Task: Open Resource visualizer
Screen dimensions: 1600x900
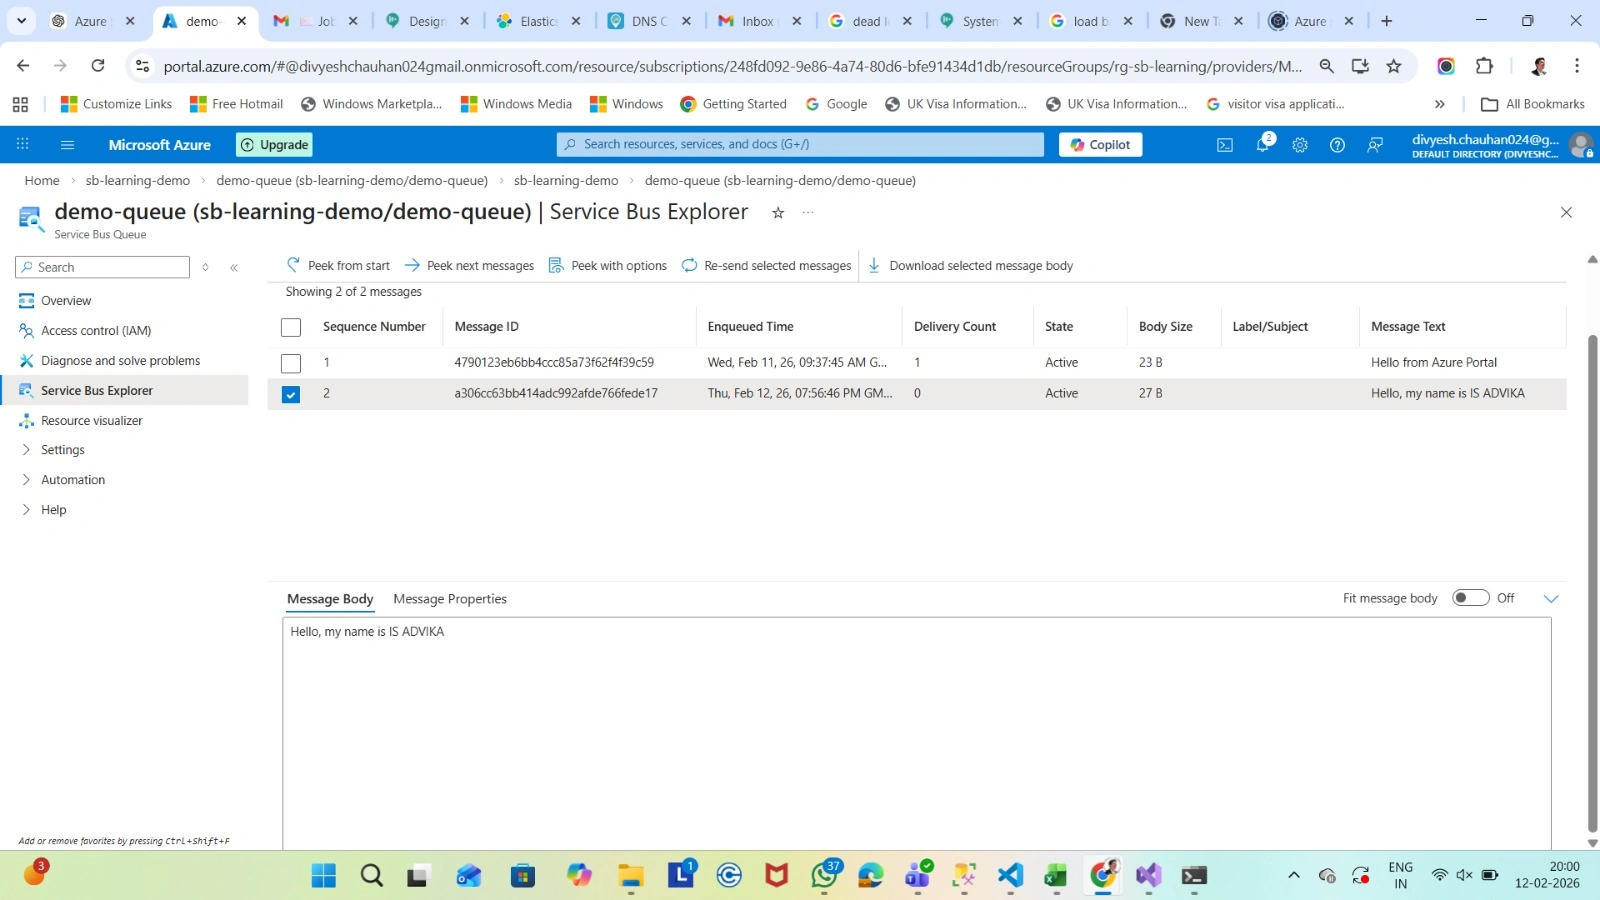Action: pos(92,421)
